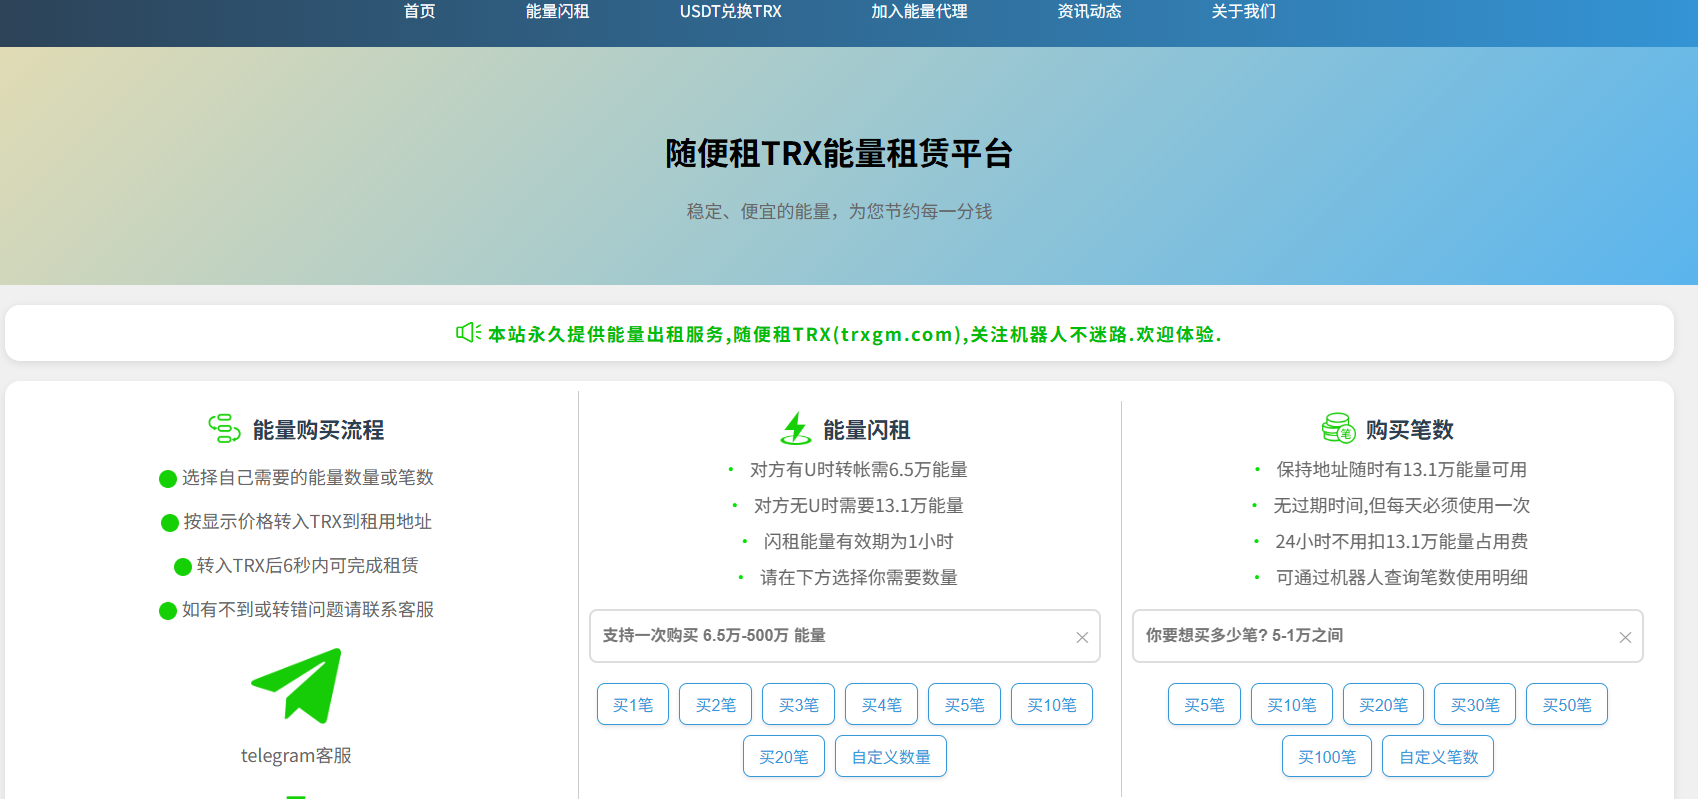Click the 随便租TRX能量租赁平台 heading
The height and width of the screenshot is (799, 1698).
[839, 153]
